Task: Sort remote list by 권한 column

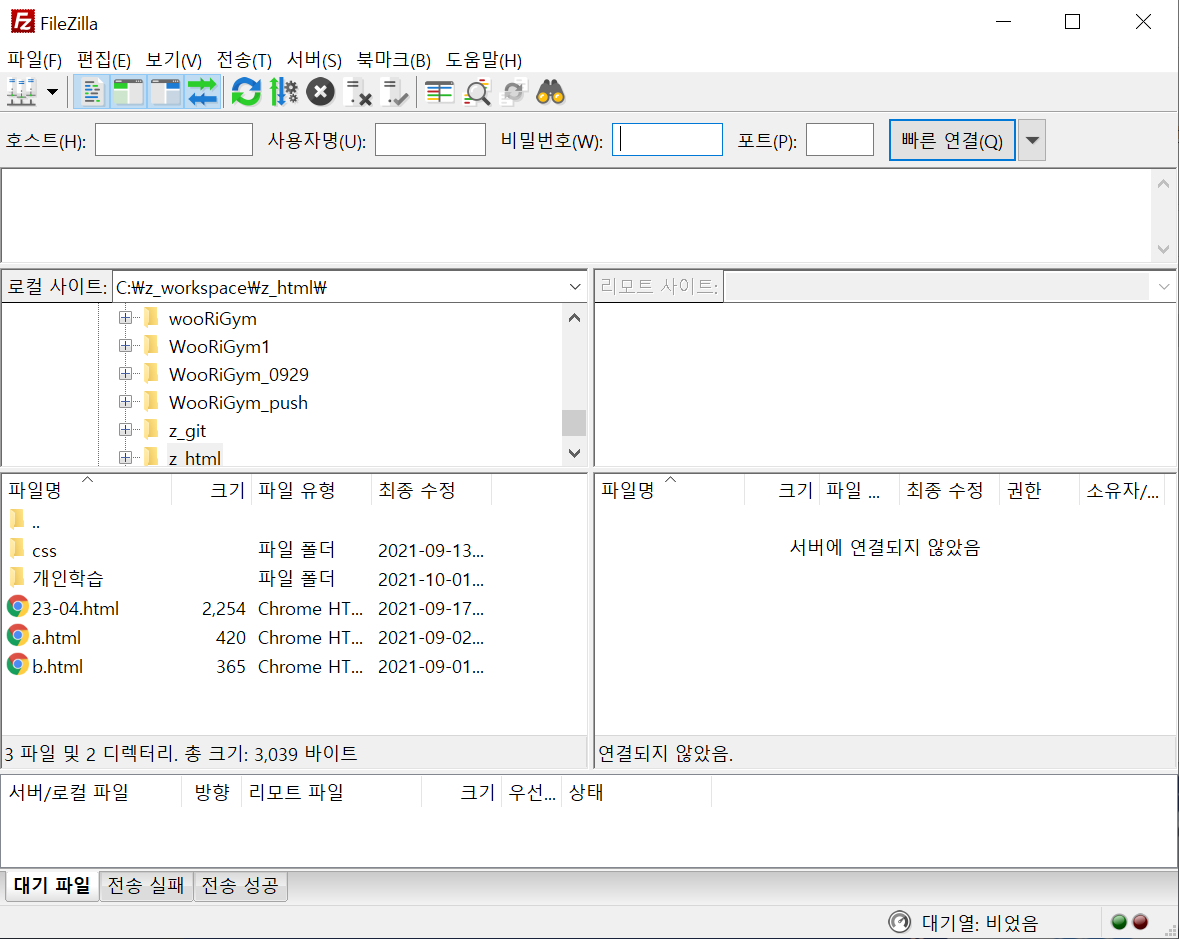Action: (x=1038, y=490)
